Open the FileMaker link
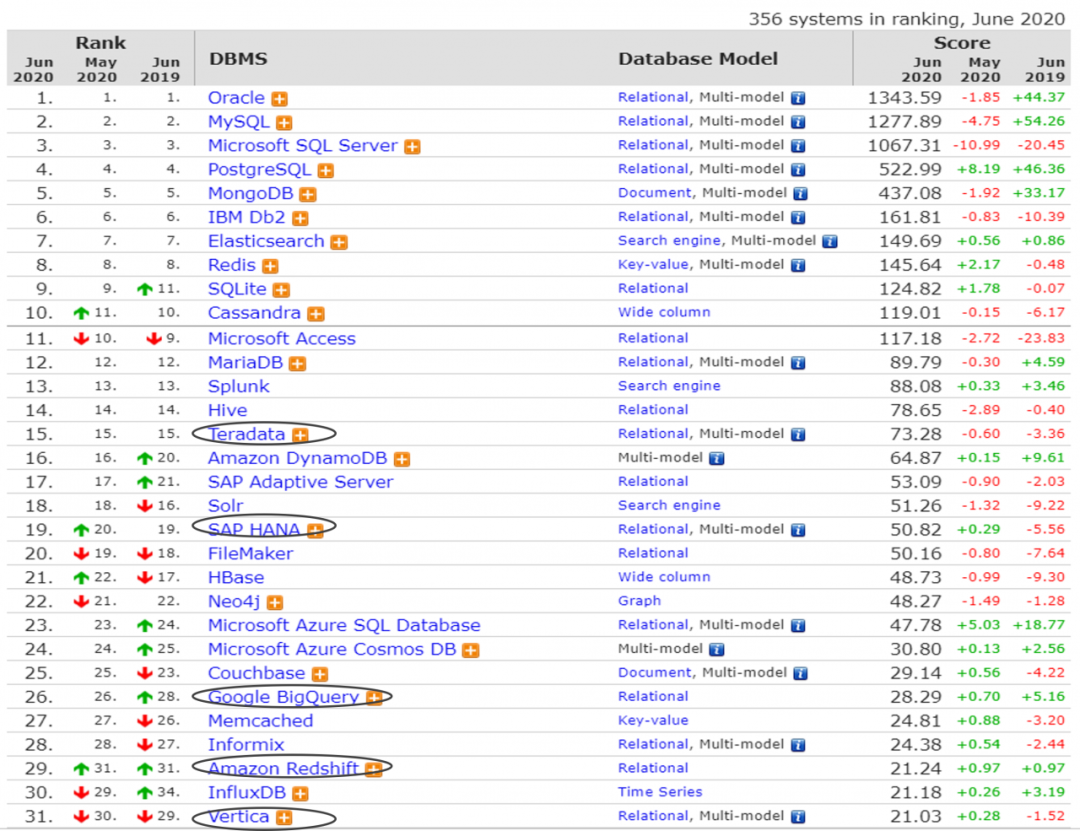The width and height of the screenshot is (1080, 831). (251, 554)
